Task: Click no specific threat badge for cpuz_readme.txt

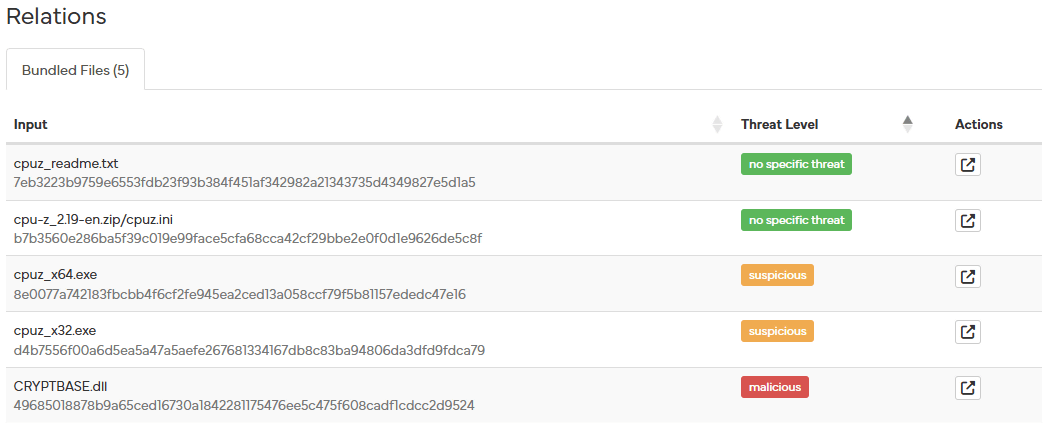Action: pos(796,164)
